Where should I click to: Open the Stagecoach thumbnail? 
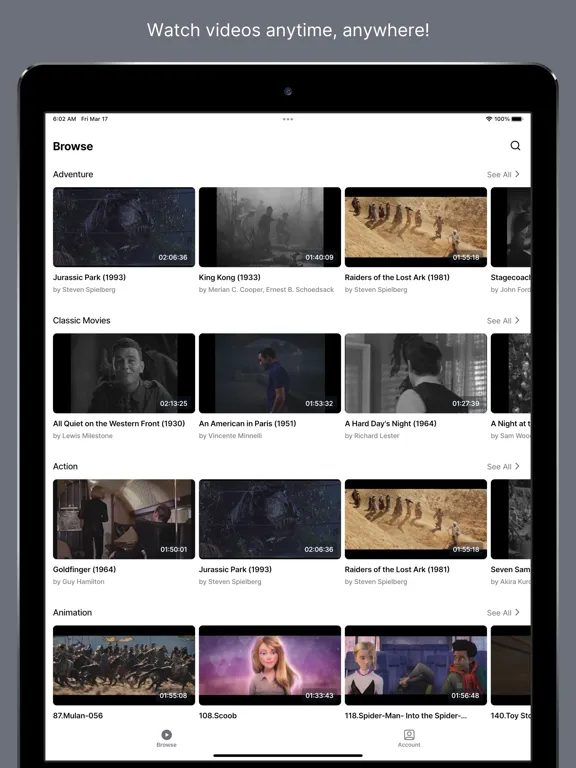[511, 227]
